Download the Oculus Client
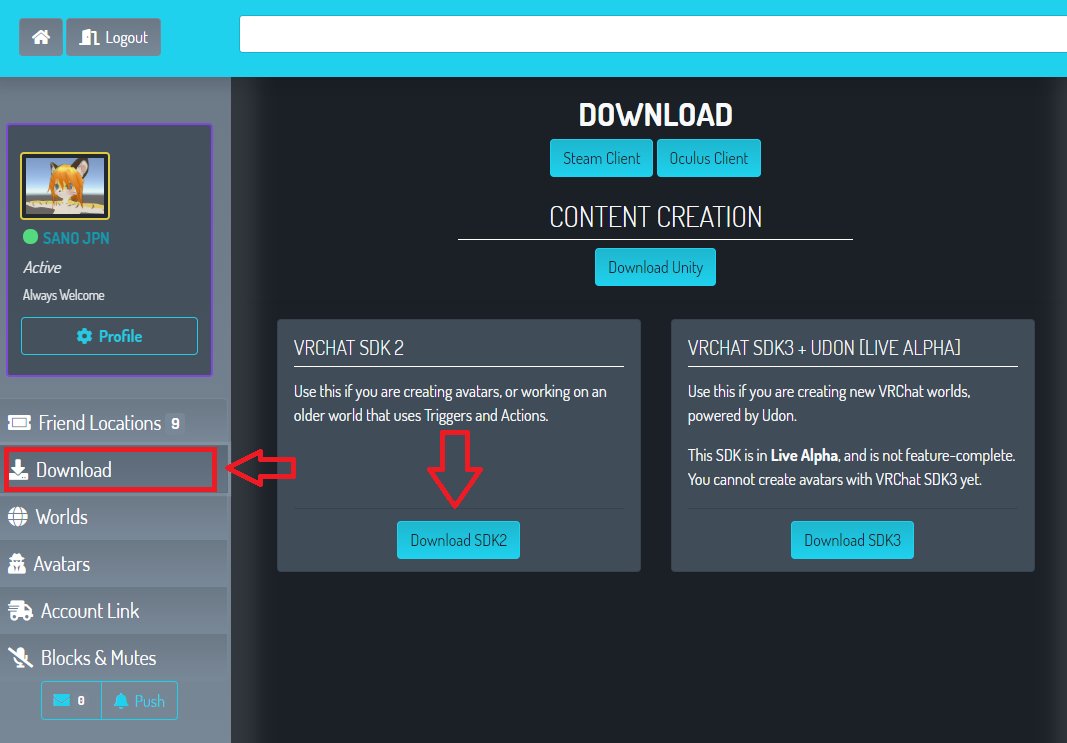Viewport: 1067px width, 743px height. coord(708,158)
